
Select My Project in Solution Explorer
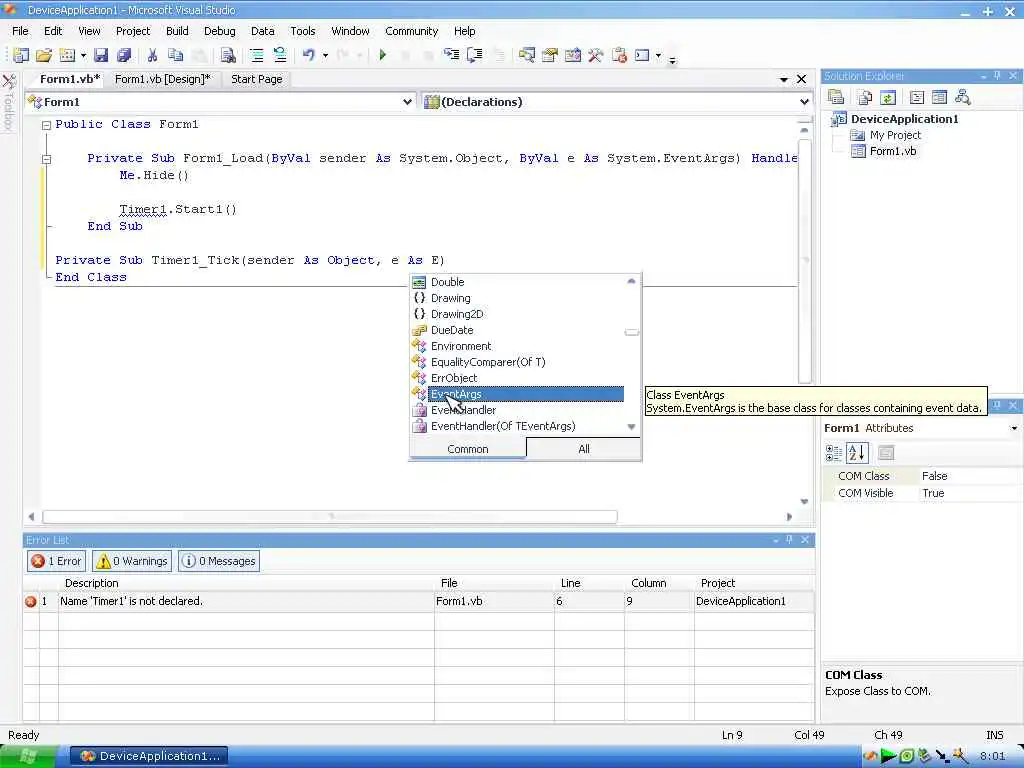[895, 135]
